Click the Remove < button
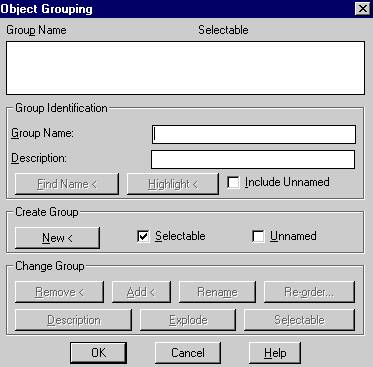 [59, 292]
